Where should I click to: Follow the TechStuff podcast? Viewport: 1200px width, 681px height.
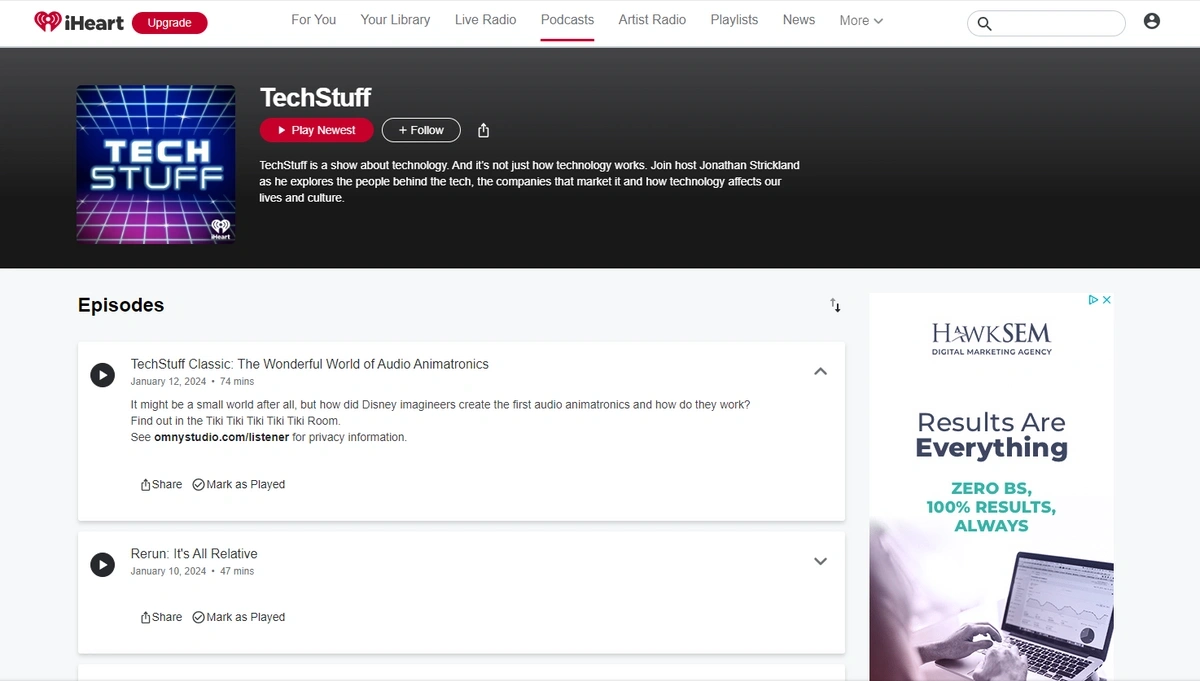[421, 130]
